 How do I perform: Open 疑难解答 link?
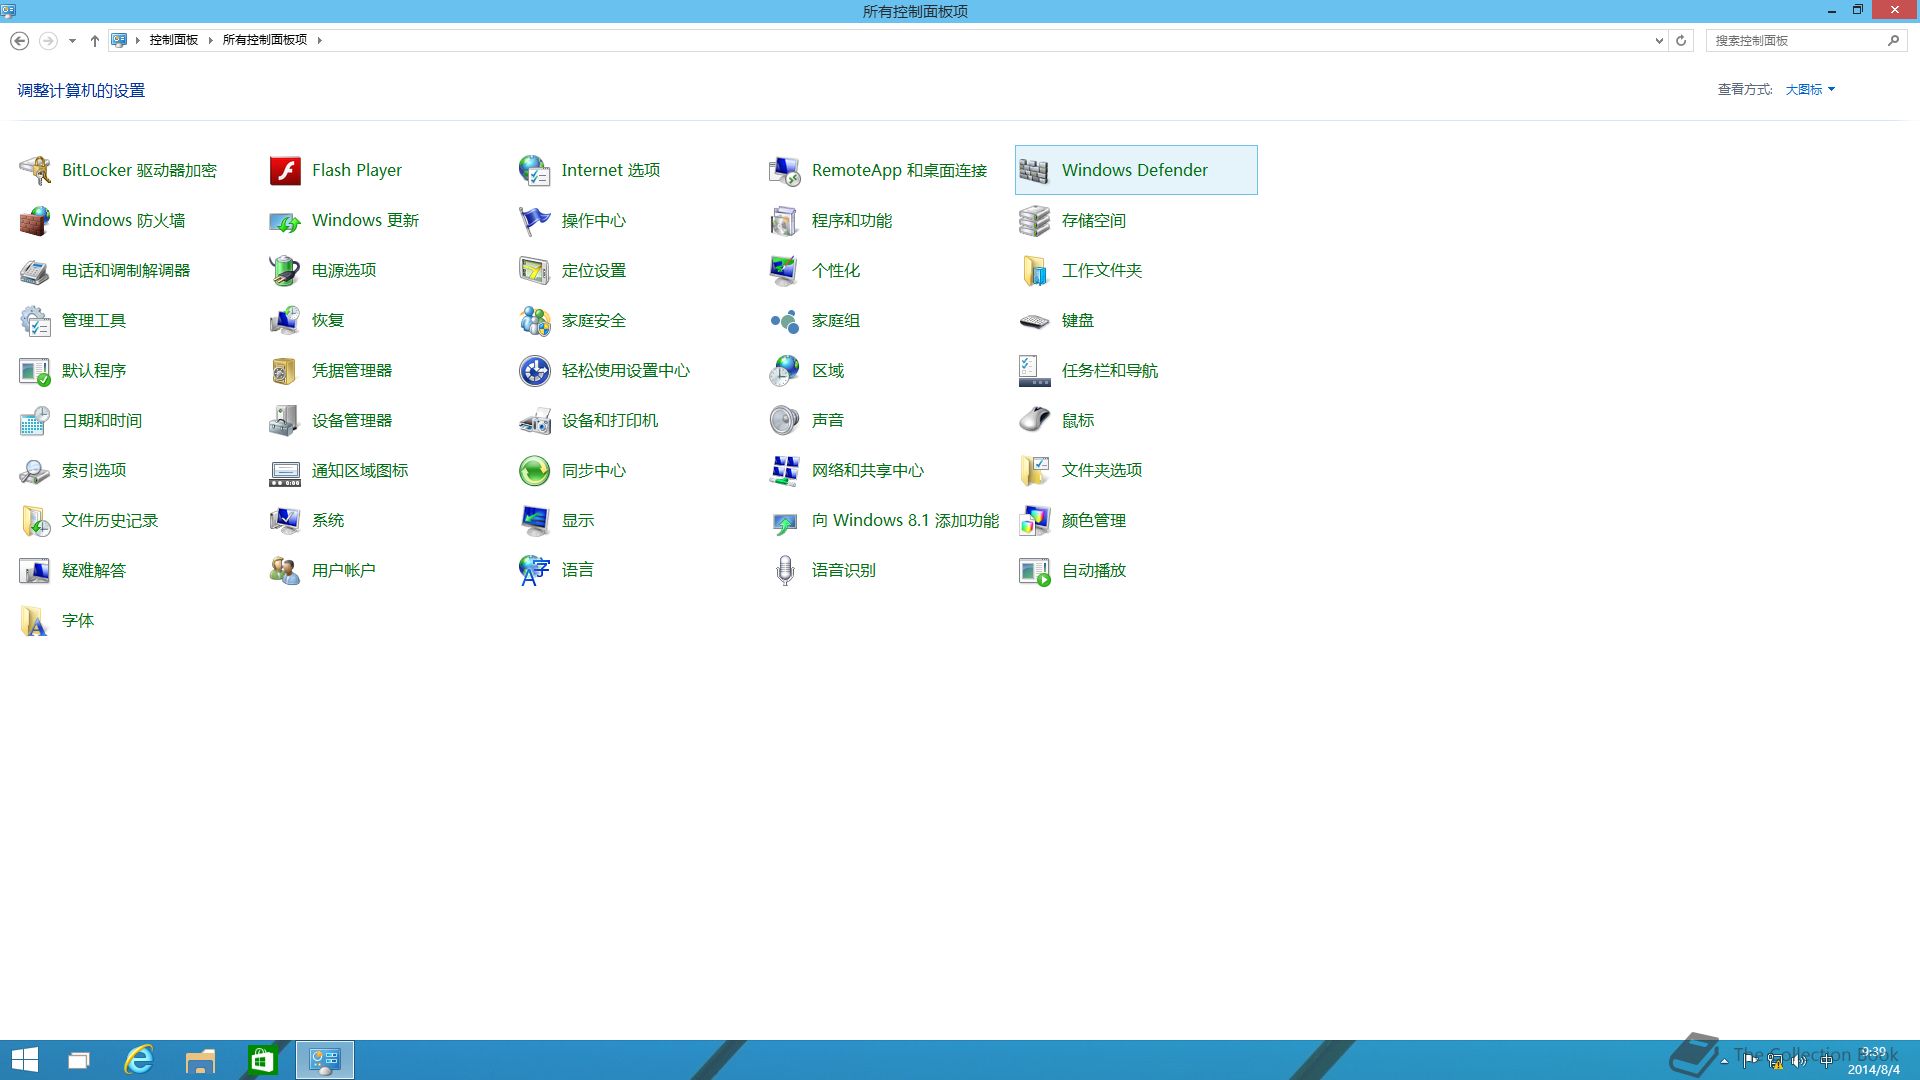click(x=94, y=571)
